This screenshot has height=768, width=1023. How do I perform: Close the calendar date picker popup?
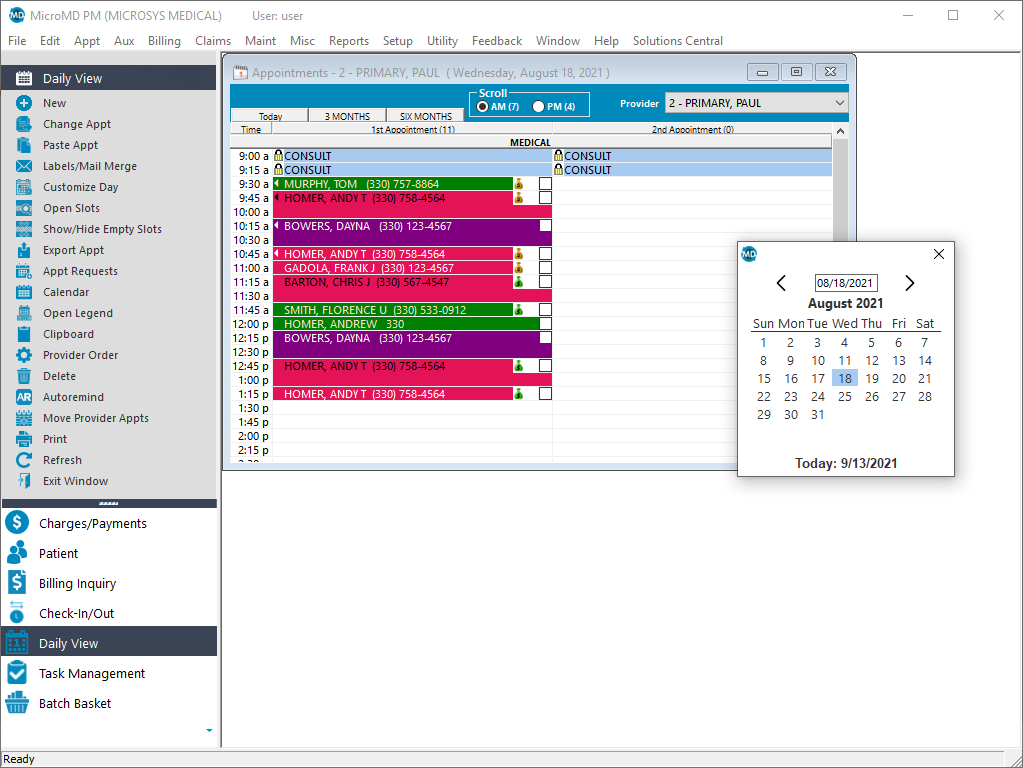tap(938, 254)
